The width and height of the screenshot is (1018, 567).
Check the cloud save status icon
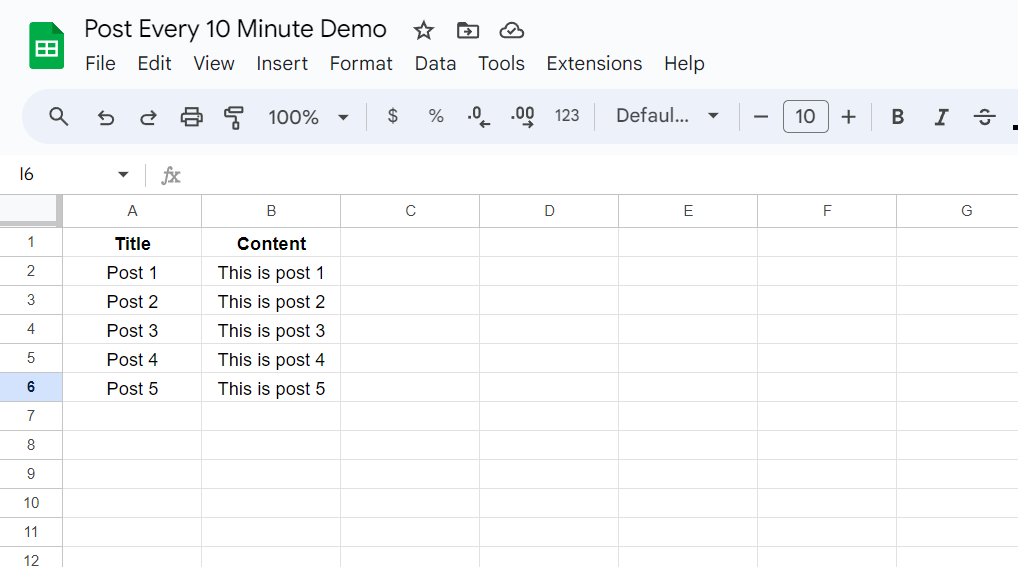tap(512, 30)
